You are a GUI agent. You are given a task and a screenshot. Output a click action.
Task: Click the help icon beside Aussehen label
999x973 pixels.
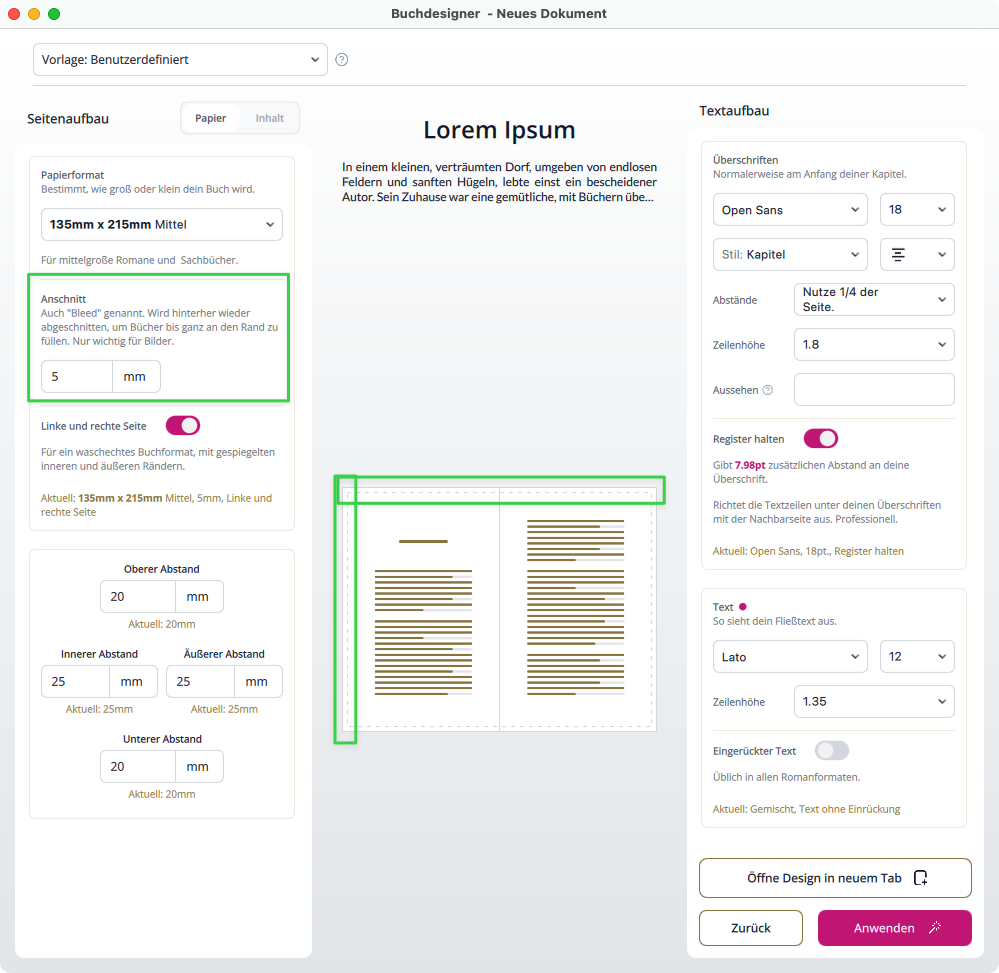768,390
